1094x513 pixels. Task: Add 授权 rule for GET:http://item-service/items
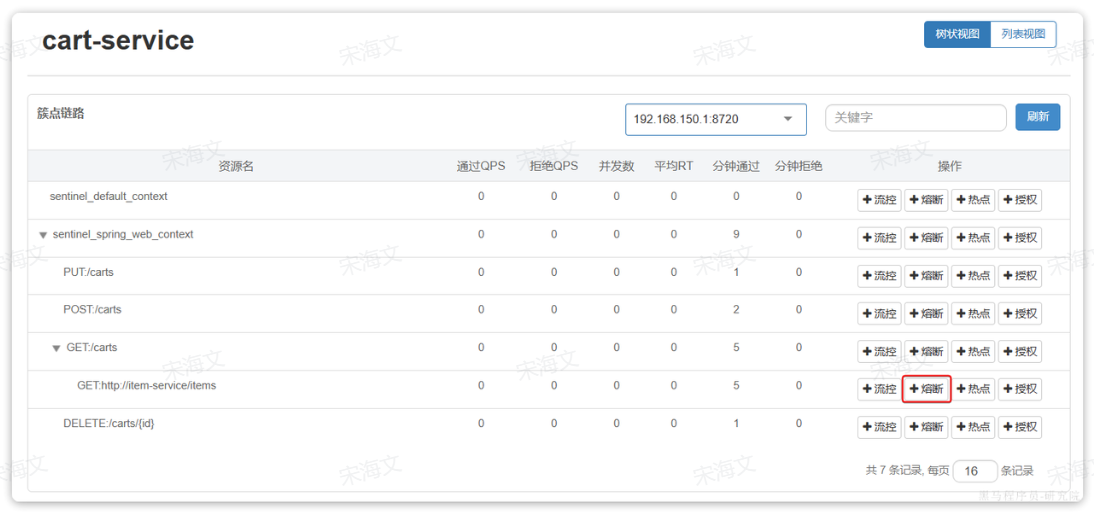(1019, 389)
